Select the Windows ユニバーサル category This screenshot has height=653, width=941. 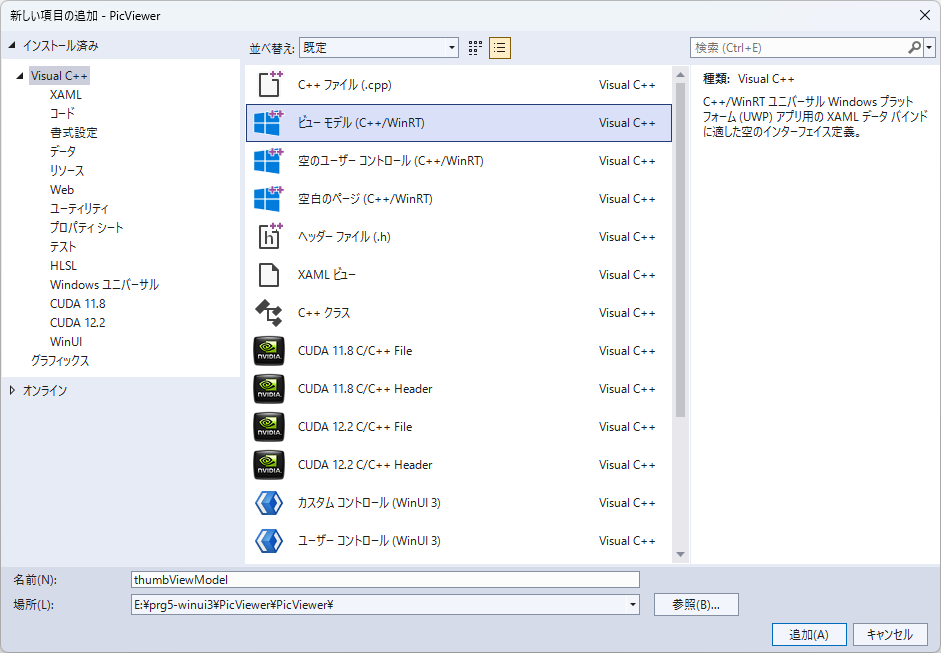[x=104, y=285]
